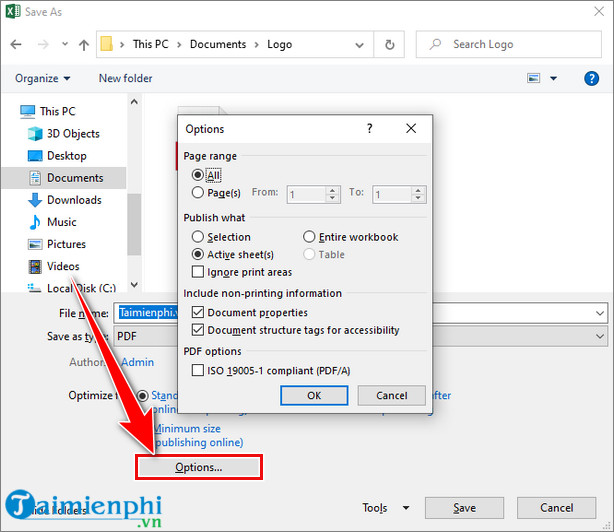Close the Options dialog
The width and height of the screenshot is (614, 532).
tap(411, 128)
